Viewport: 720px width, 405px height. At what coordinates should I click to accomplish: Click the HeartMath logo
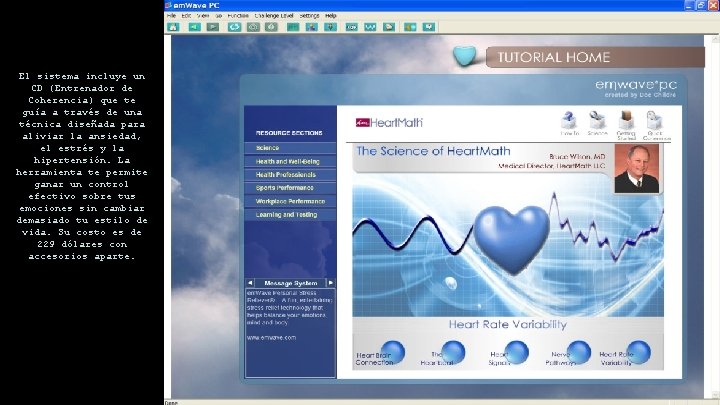(x=389, y=123)
